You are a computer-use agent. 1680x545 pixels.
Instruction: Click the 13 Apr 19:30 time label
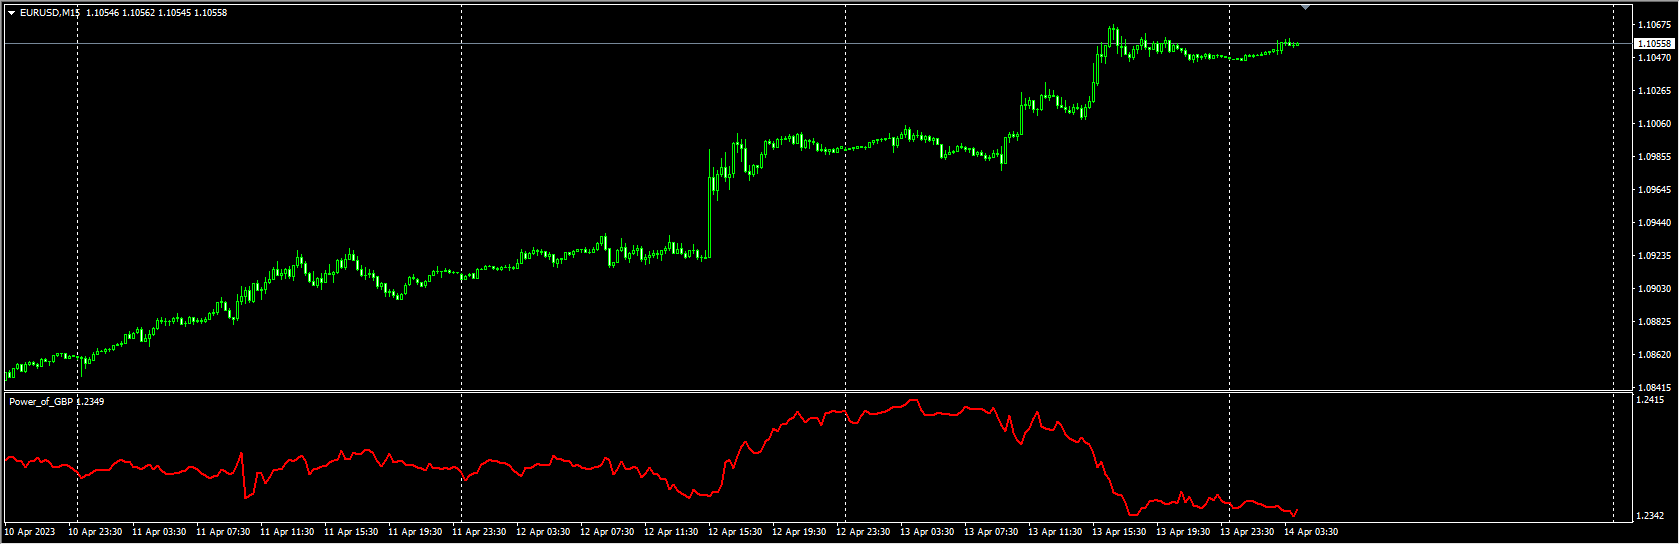click(x=1183, y=532)
